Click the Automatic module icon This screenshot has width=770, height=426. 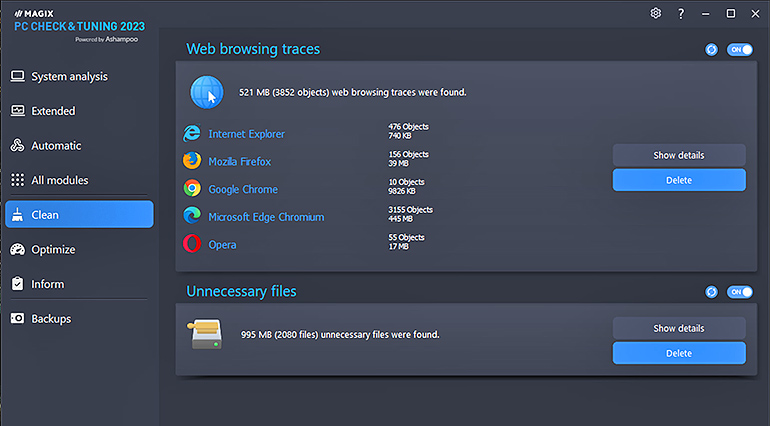(x=18, y=145)
